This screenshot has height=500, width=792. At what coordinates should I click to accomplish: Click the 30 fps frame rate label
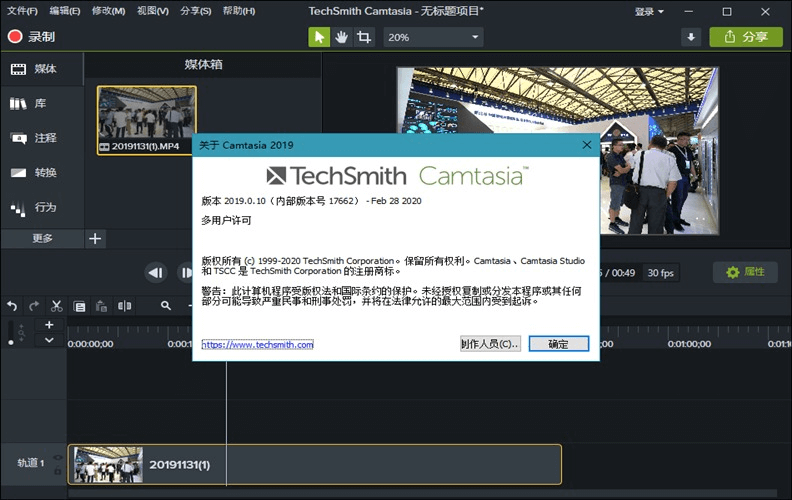coord(661,273)
